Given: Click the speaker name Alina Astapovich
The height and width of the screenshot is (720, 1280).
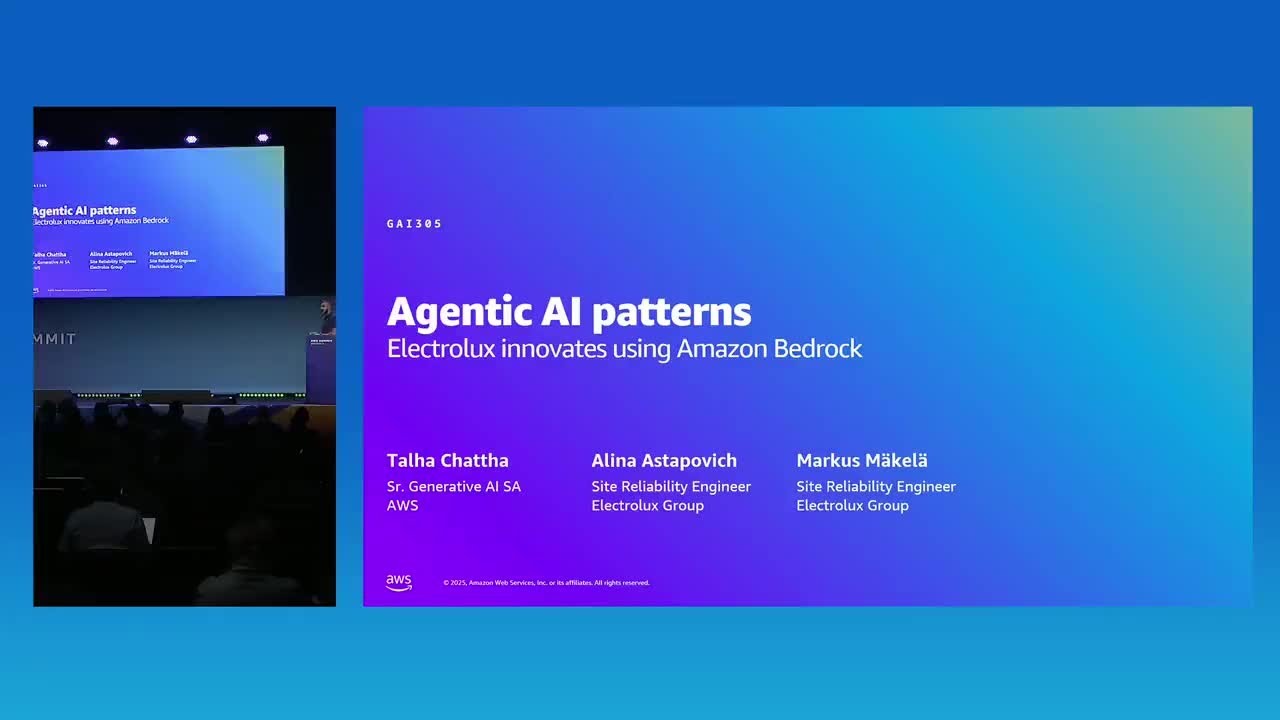Looking at the screenshot, I should (664, 461).
